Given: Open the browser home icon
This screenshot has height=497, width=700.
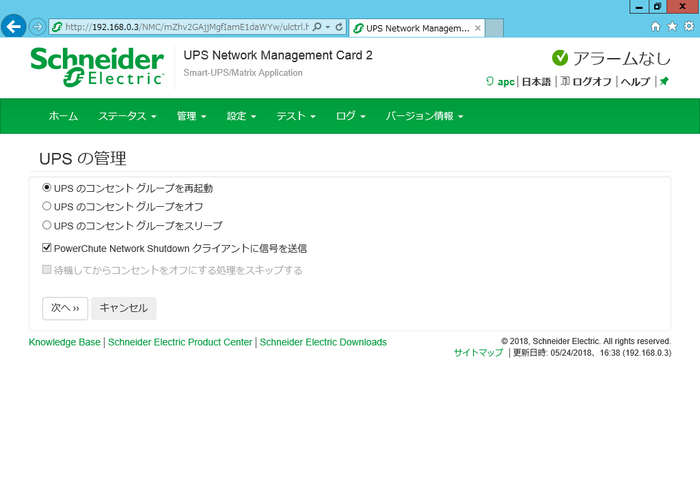Looking at the screenshot, I should point(655,26).
